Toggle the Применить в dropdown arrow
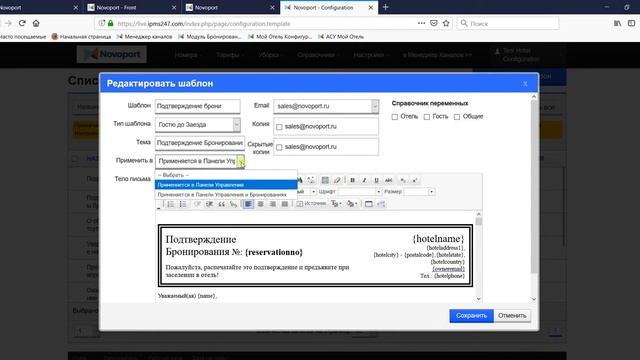 pyautogui.click(x=240, y=161)
